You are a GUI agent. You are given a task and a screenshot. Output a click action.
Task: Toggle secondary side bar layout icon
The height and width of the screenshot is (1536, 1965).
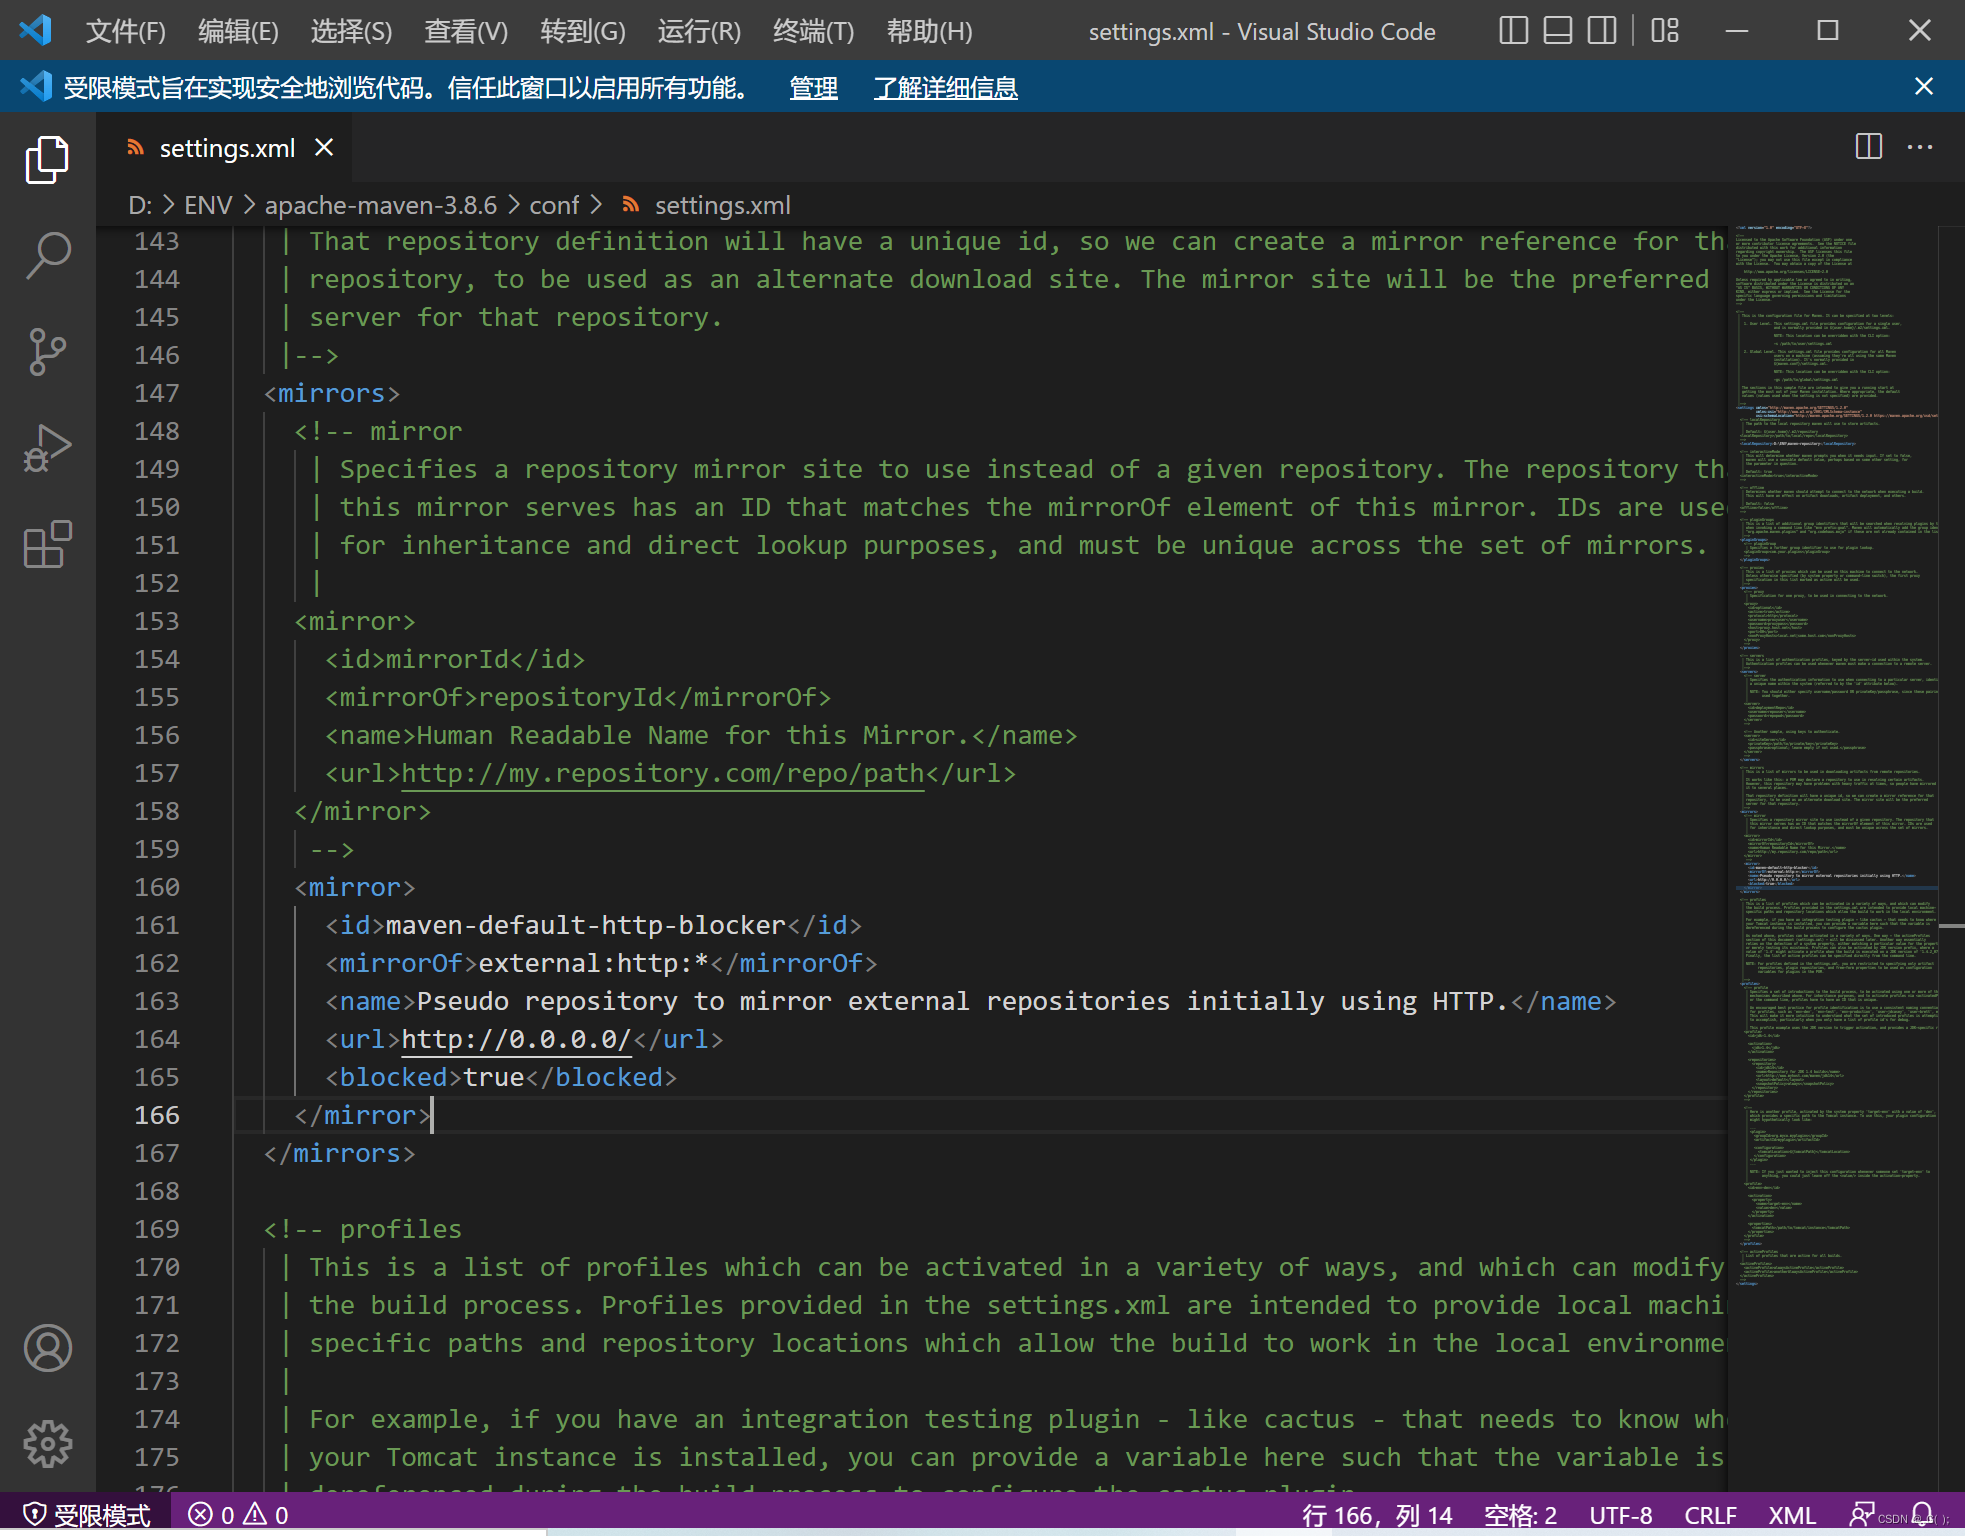[1601, 31]
